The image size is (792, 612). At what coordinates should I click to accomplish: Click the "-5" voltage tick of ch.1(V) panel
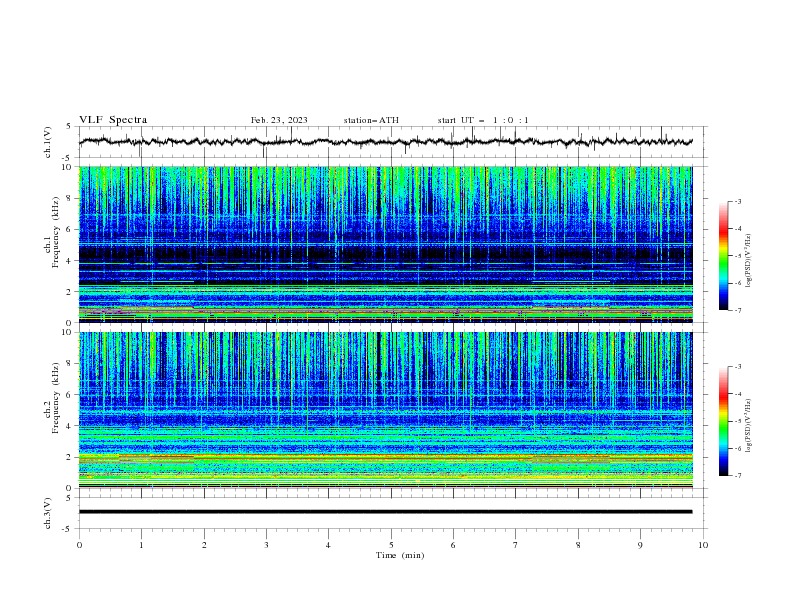[x=68, y=158]
